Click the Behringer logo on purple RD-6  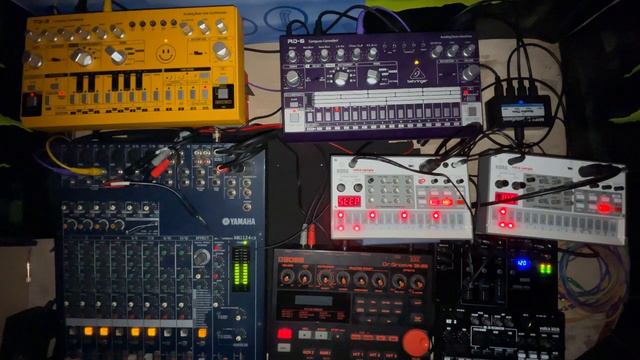[418, 76]
